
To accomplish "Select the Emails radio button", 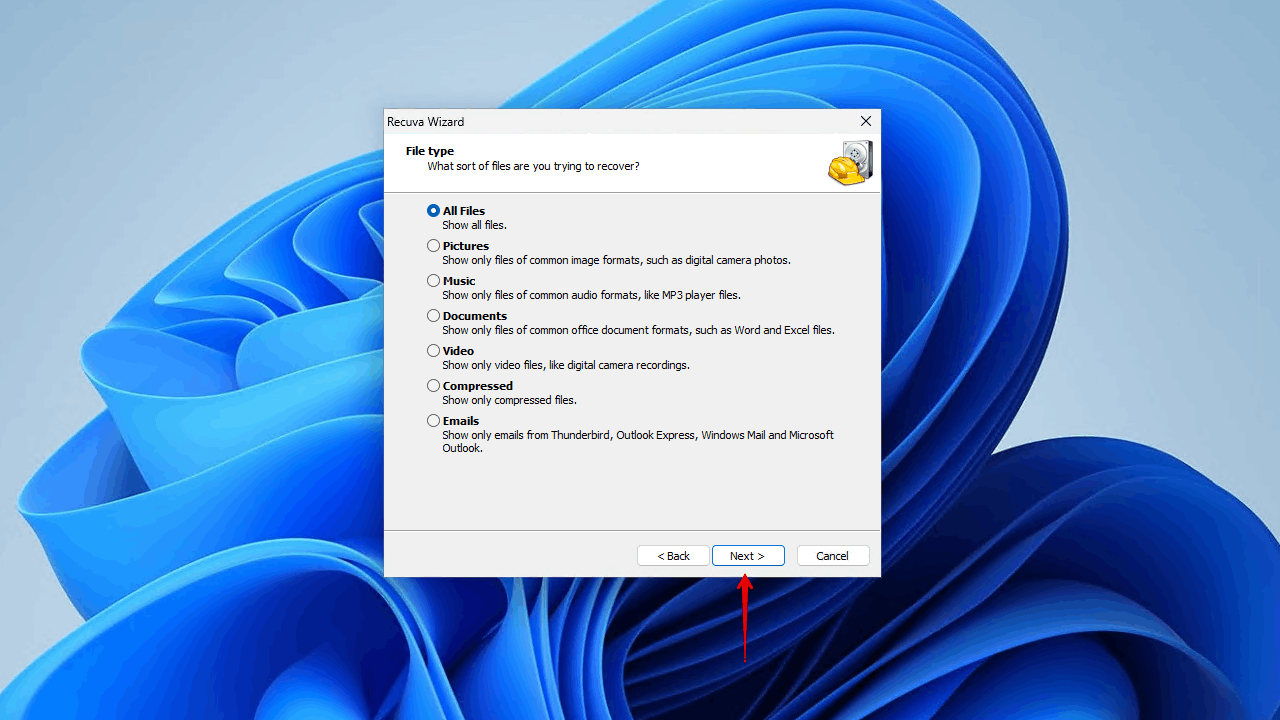I will [433, 421].
